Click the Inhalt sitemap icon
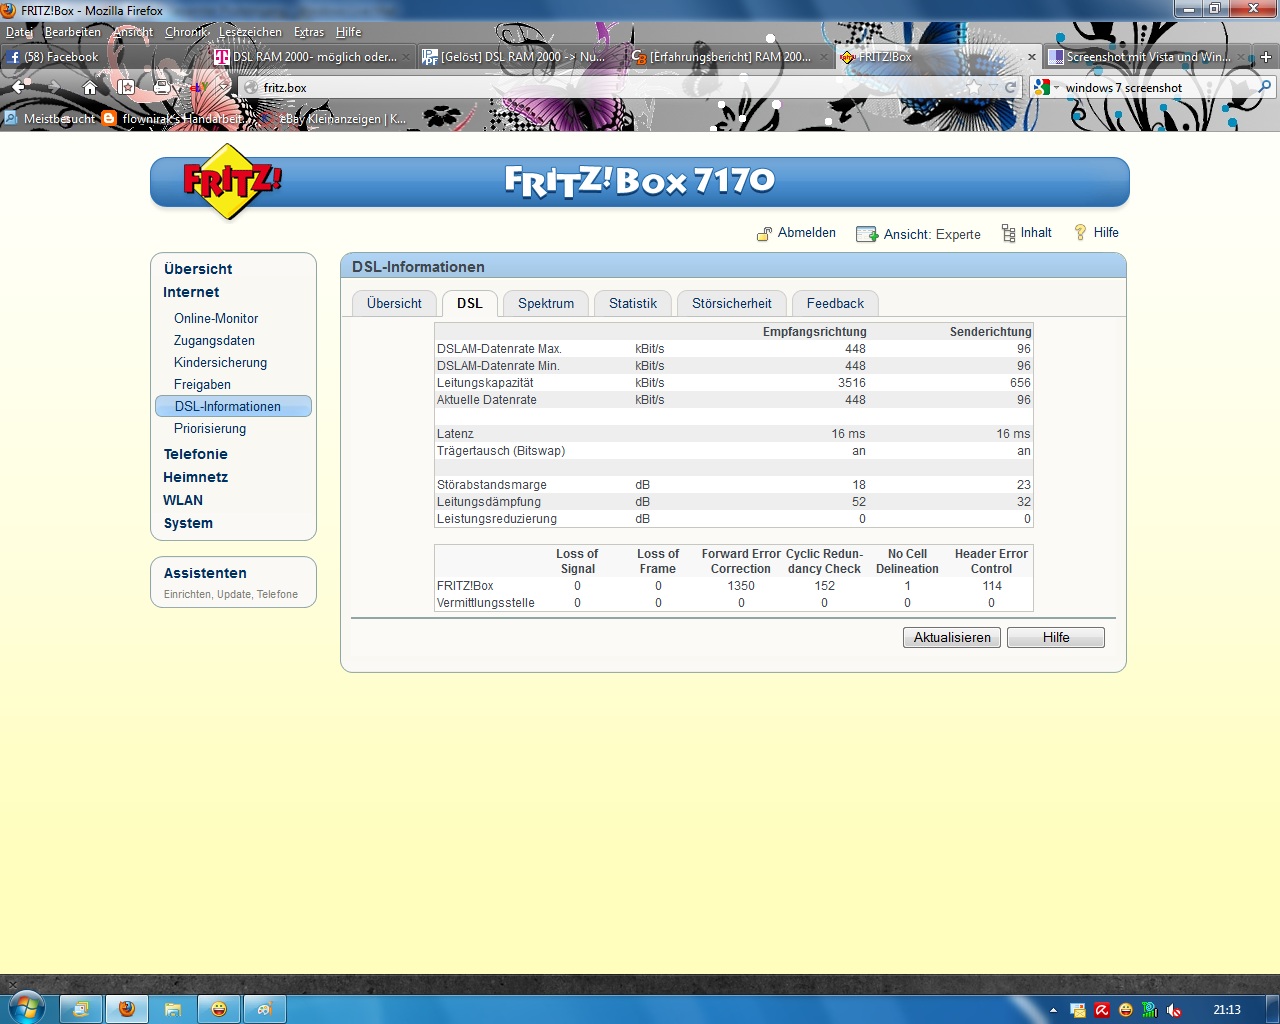Screen dimensions: 1280x1024 click(1008, 233)
